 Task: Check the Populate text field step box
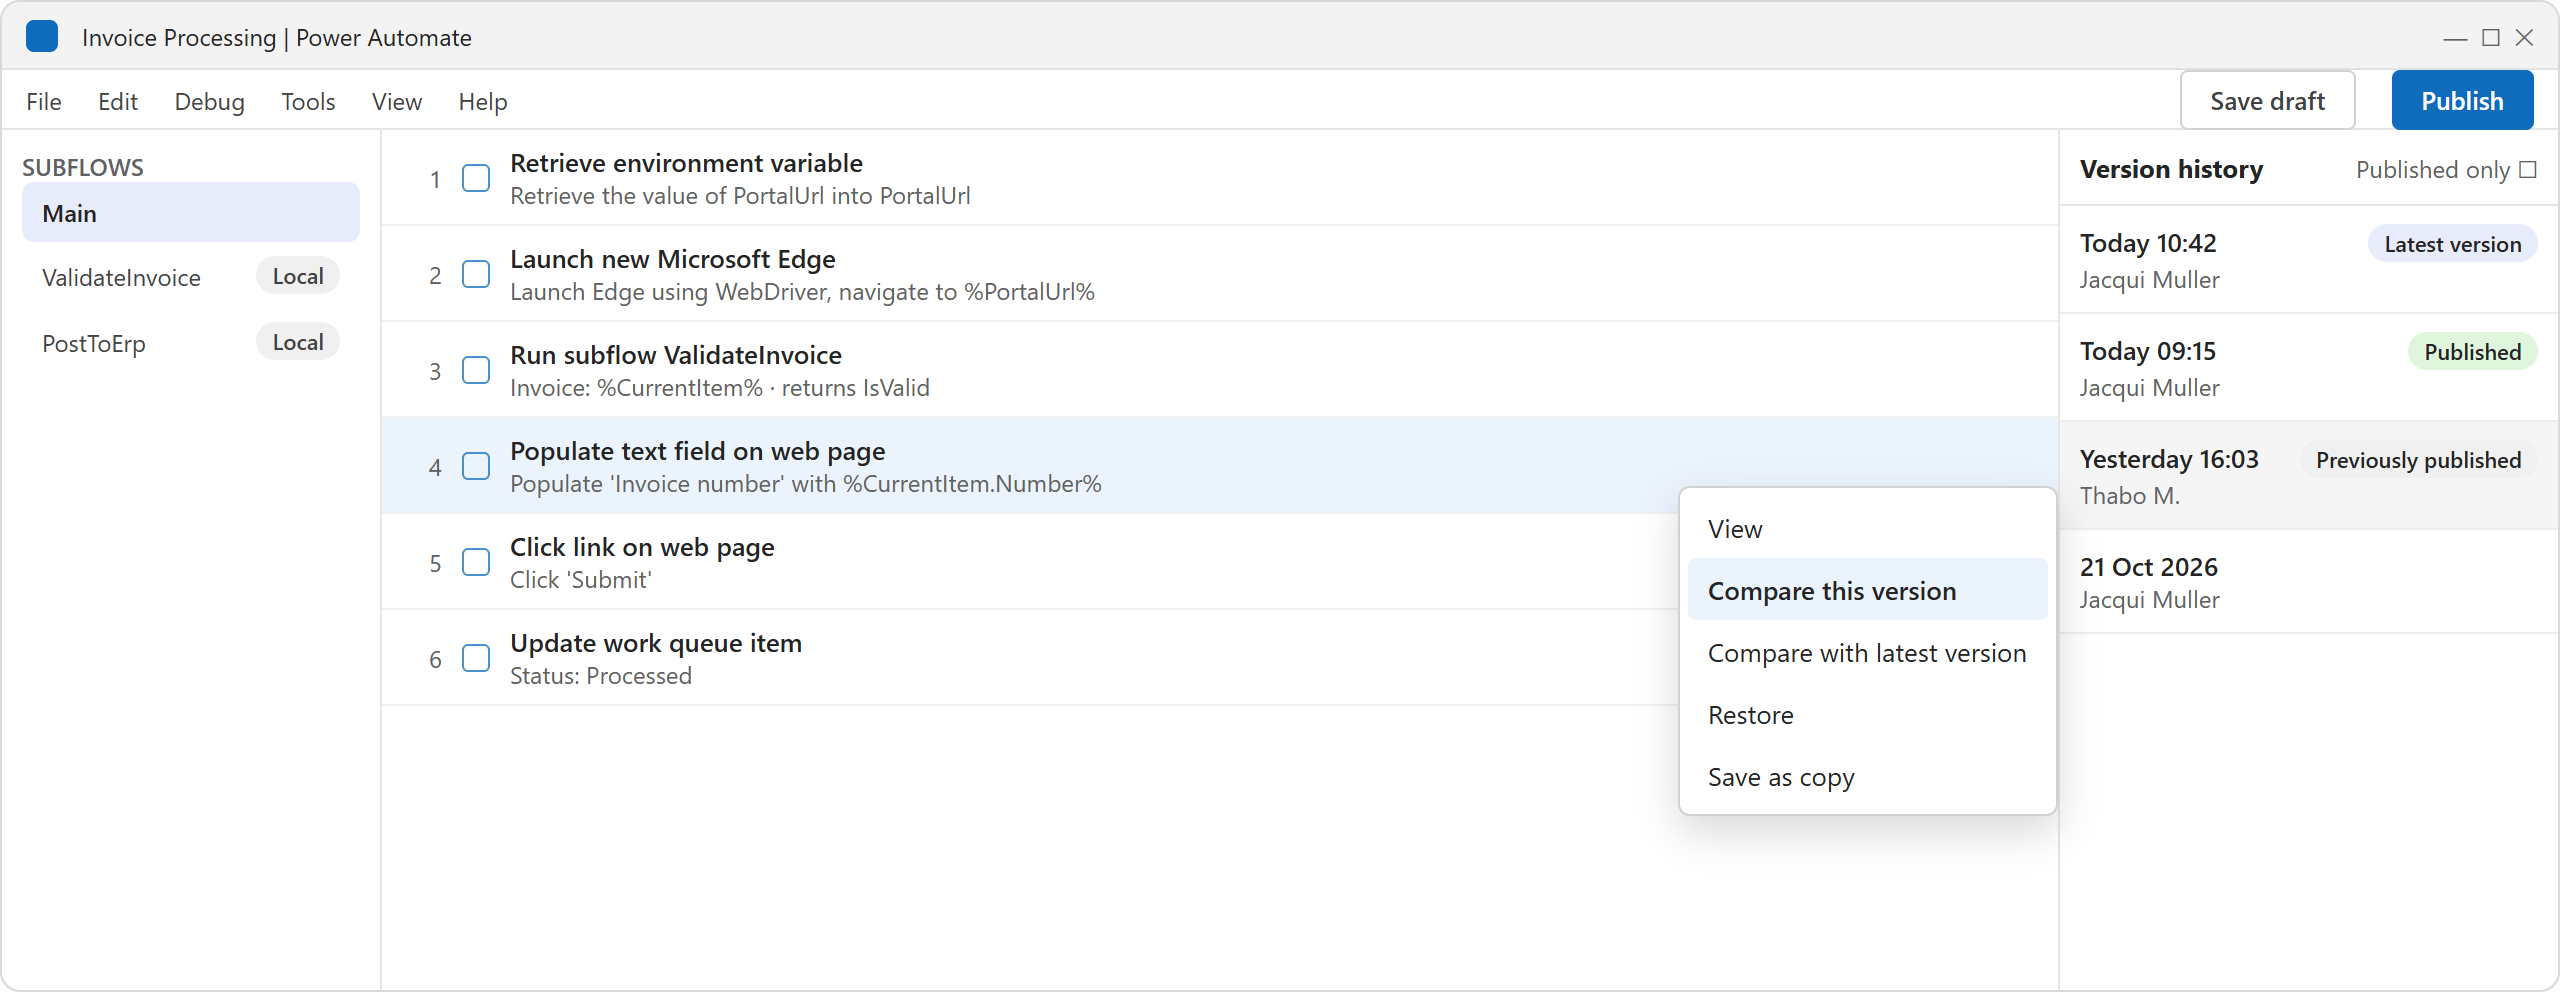coord(476,467)
